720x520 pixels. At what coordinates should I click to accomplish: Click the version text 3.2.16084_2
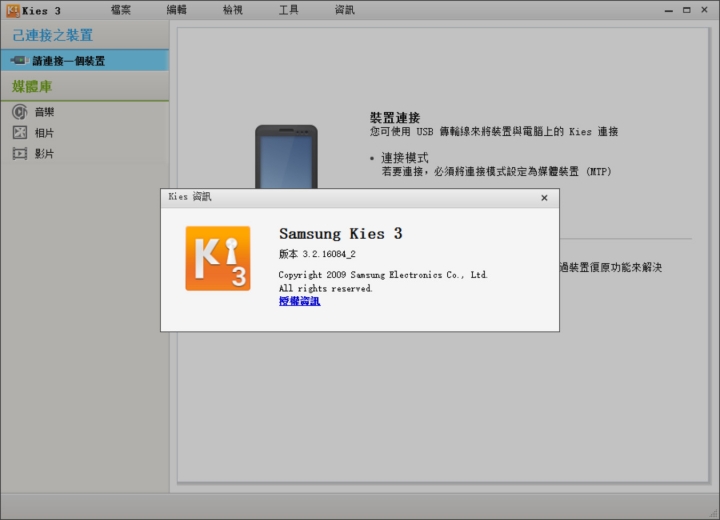pyautogui.click(x=317, y=254)
